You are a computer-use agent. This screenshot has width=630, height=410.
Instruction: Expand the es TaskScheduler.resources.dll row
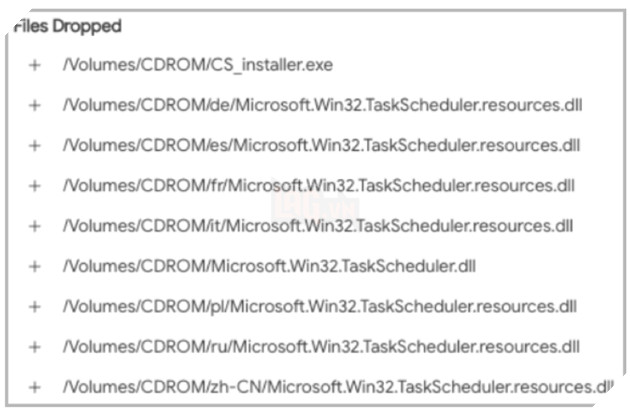(35, 145)
